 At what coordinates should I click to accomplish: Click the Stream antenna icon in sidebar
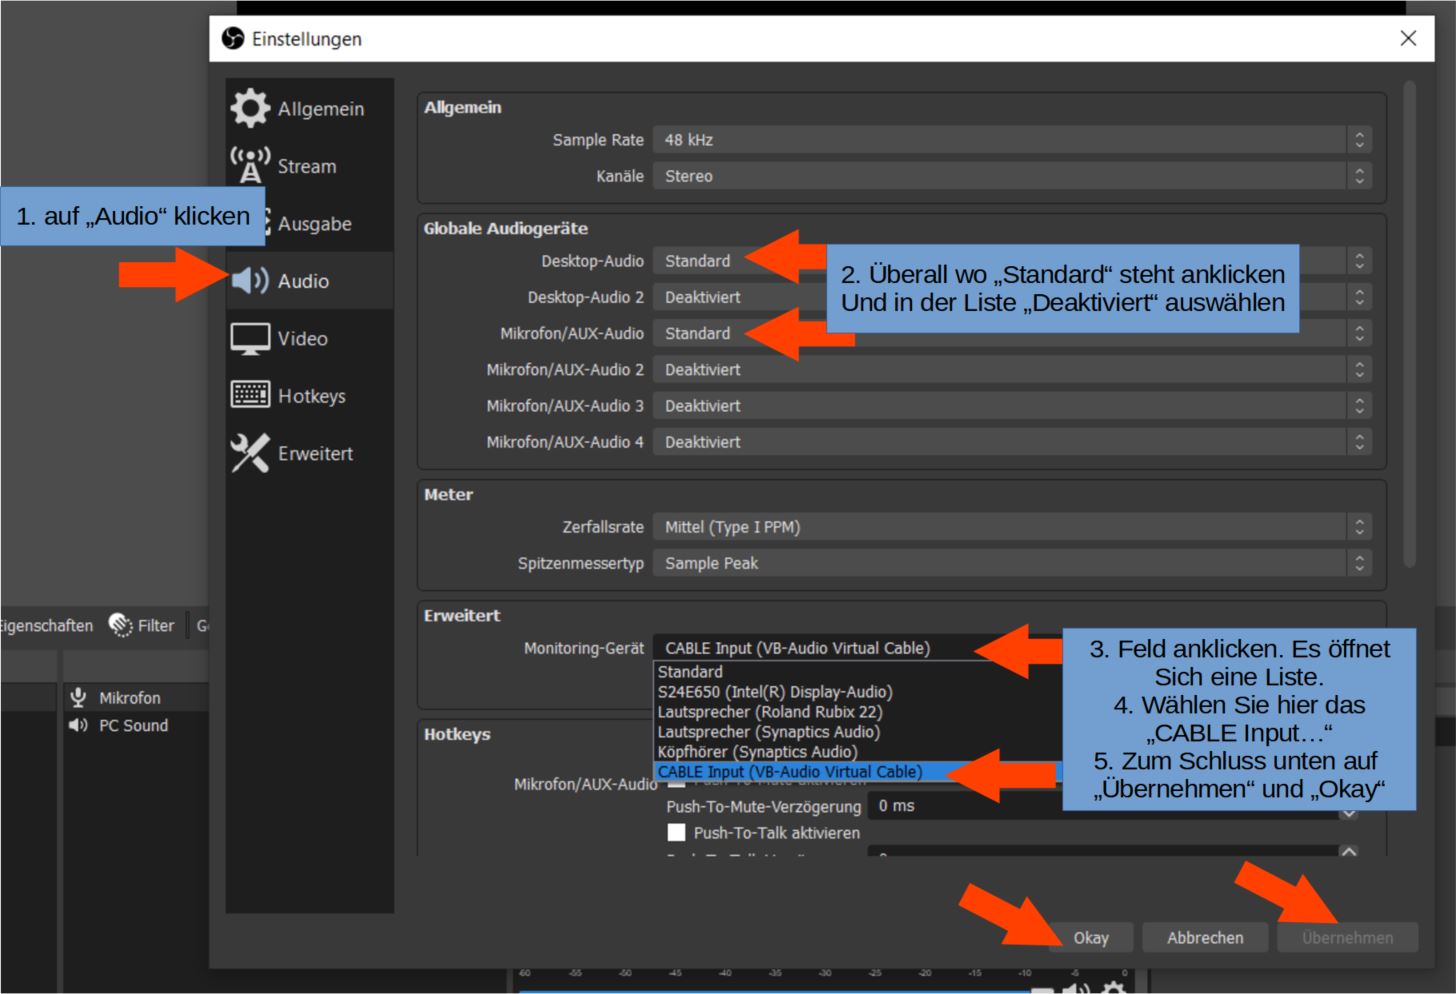point(250,165)
